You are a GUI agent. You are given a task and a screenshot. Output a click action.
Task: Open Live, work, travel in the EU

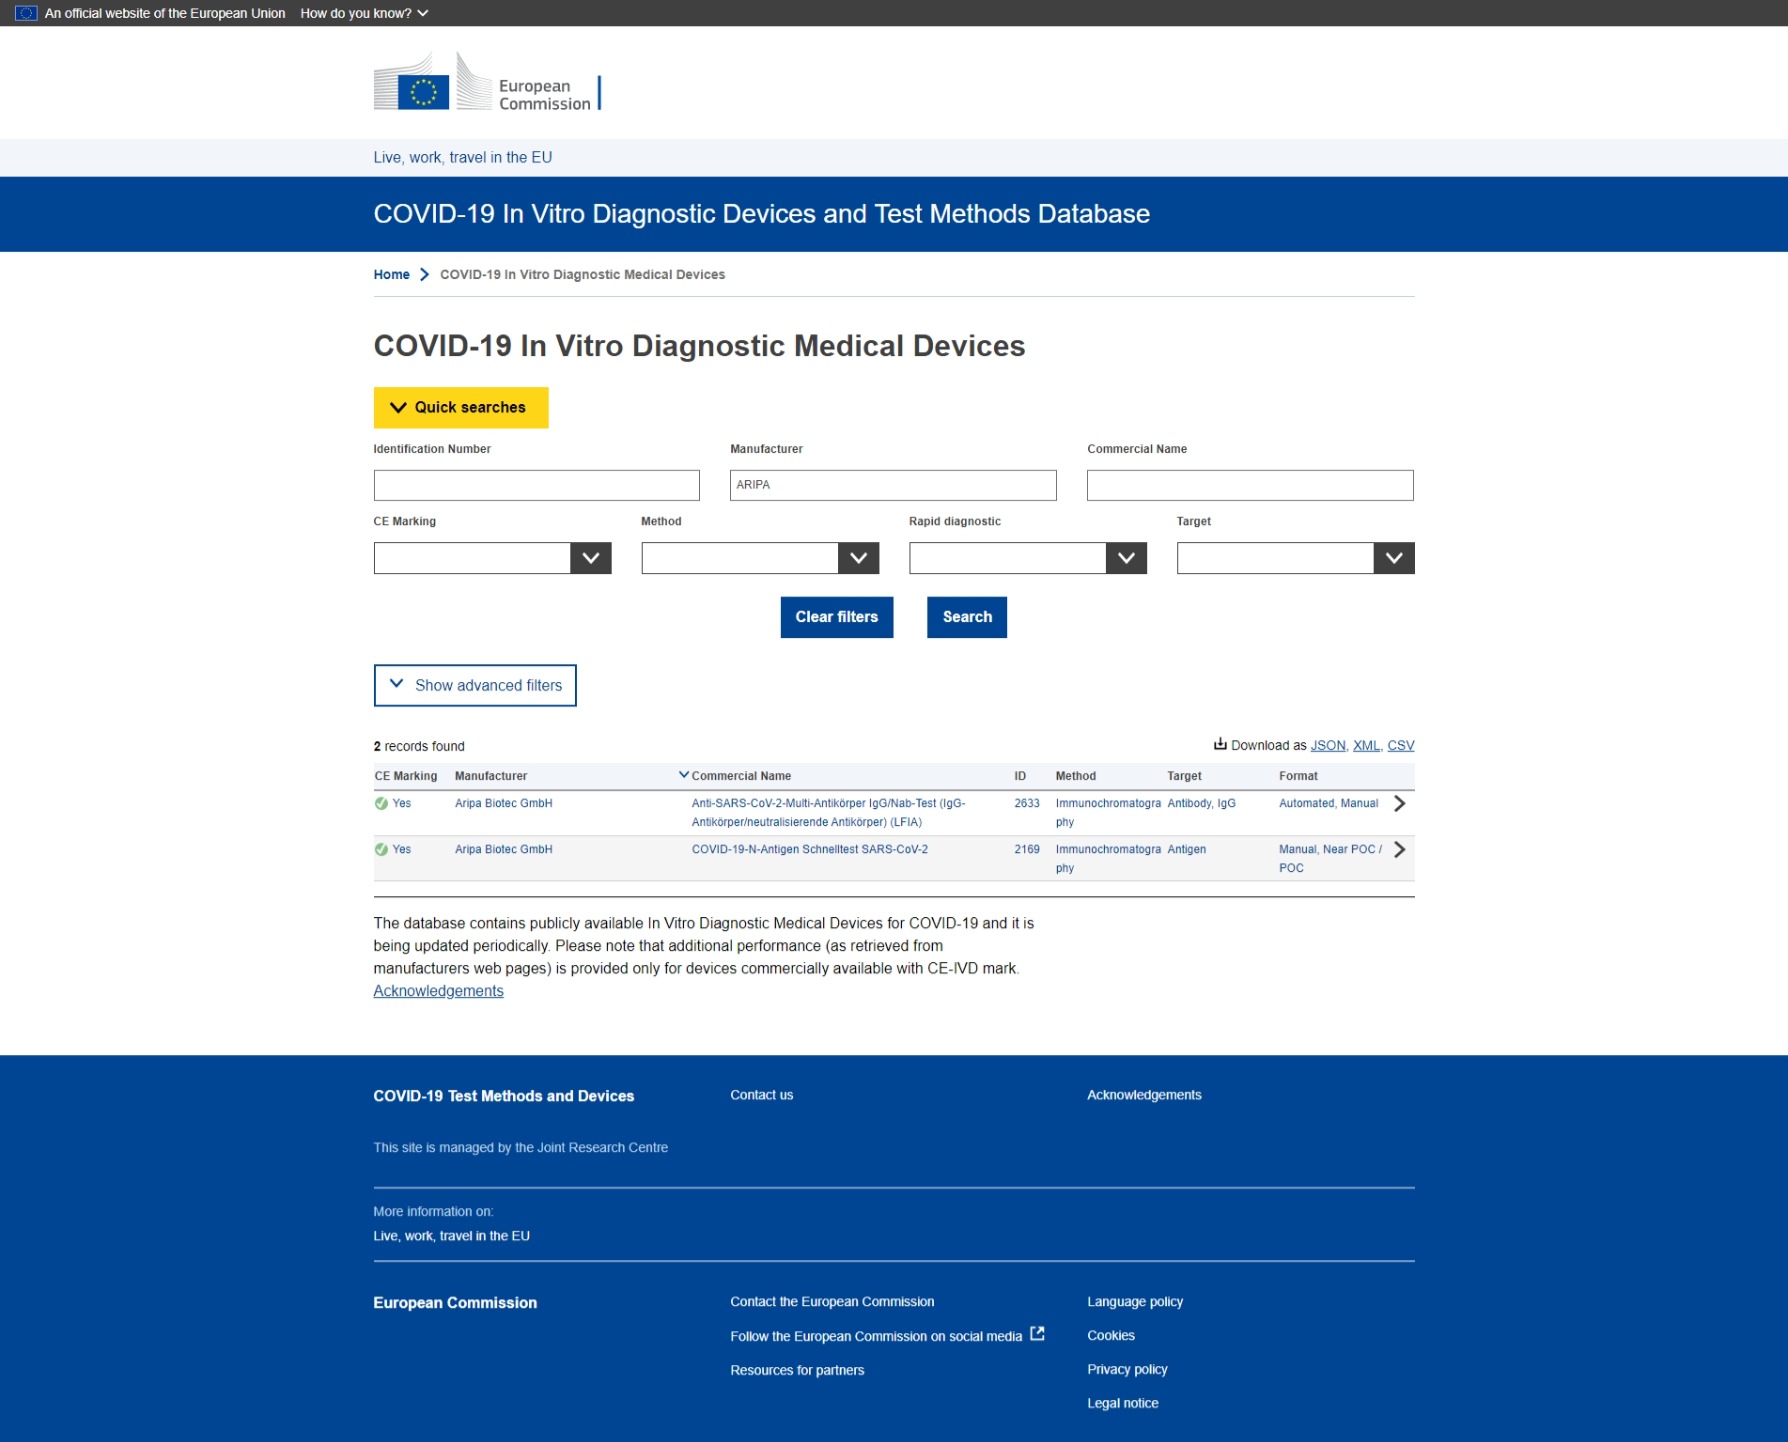coord(462,158)
